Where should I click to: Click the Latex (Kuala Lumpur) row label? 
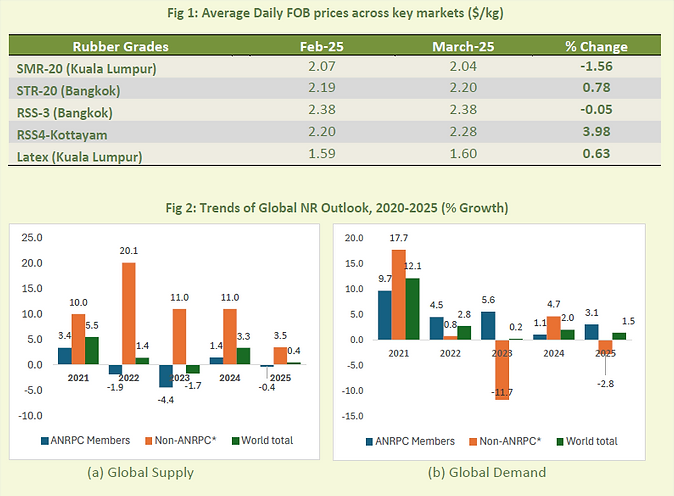click(79, 157)
